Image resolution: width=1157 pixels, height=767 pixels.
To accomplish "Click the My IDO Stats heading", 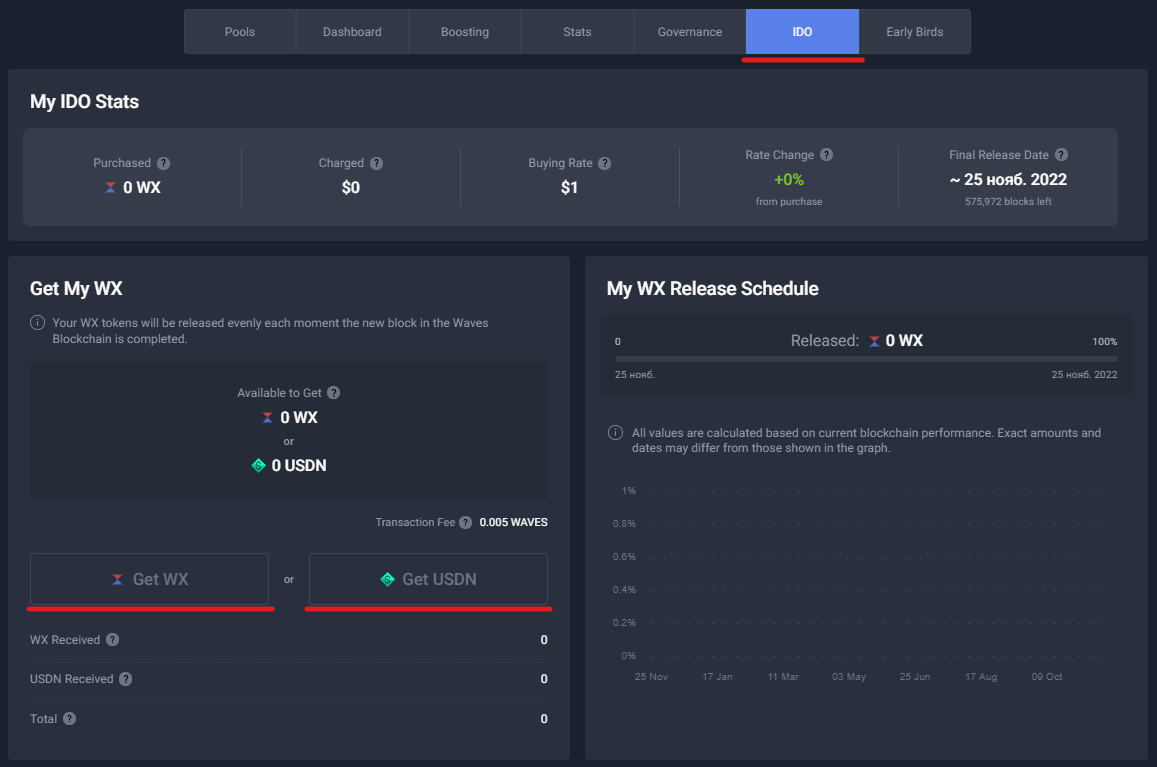I will [x=84, y=102].
